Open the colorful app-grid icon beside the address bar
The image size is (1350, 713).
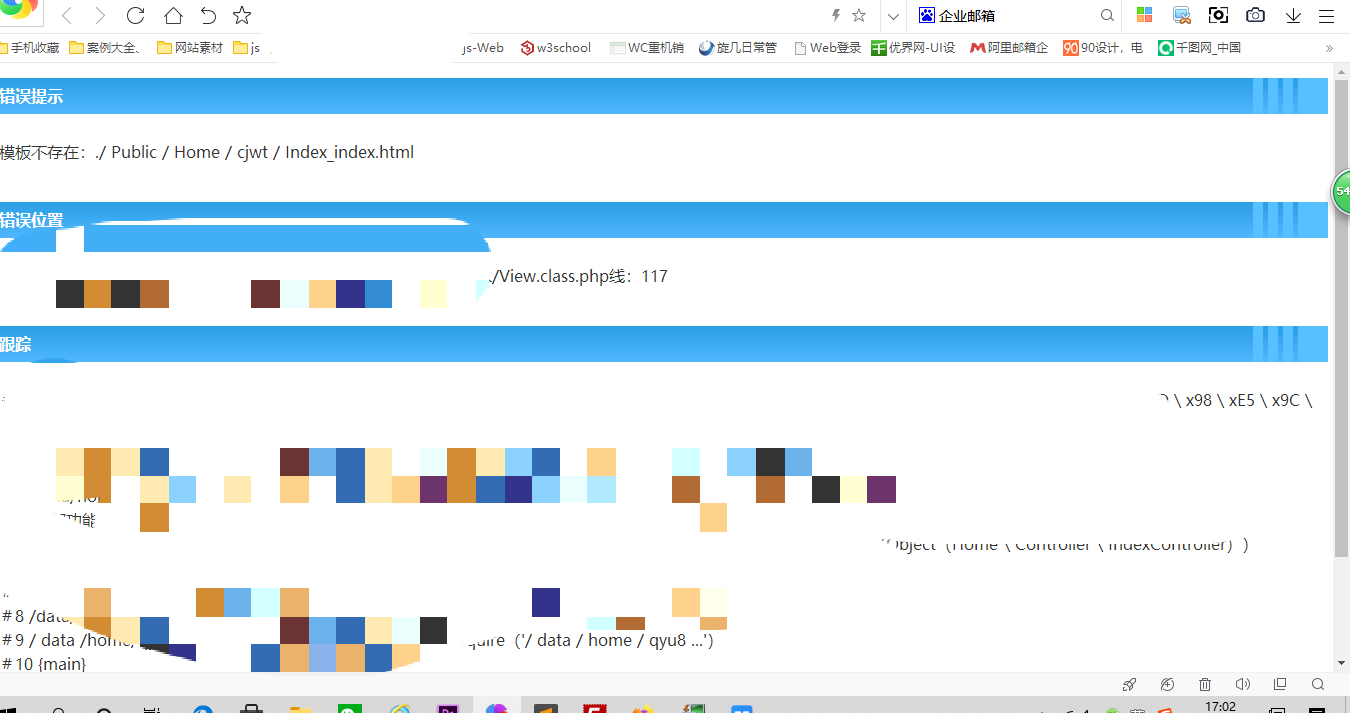1144,15
